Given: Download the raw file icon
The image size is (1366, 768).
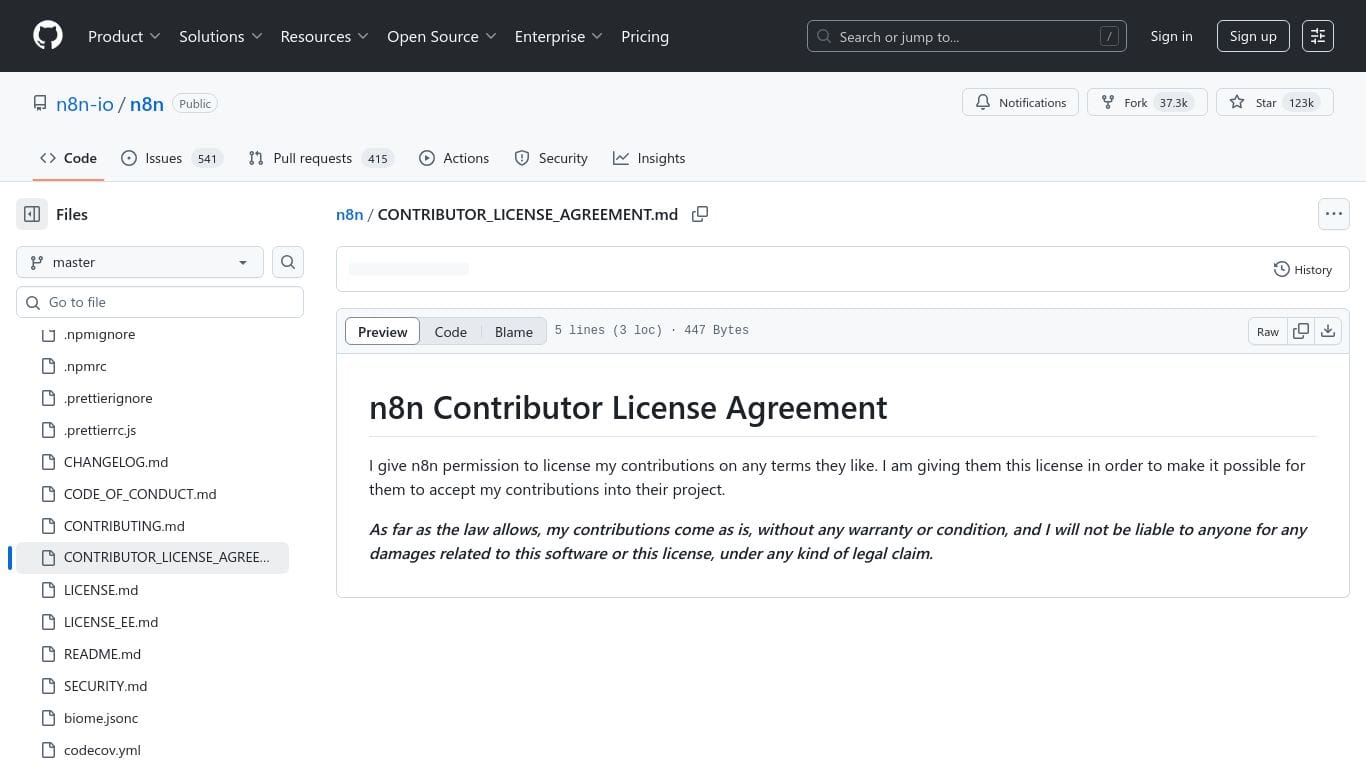Looking at the screenshot, I should click(x=1328, y=331).
